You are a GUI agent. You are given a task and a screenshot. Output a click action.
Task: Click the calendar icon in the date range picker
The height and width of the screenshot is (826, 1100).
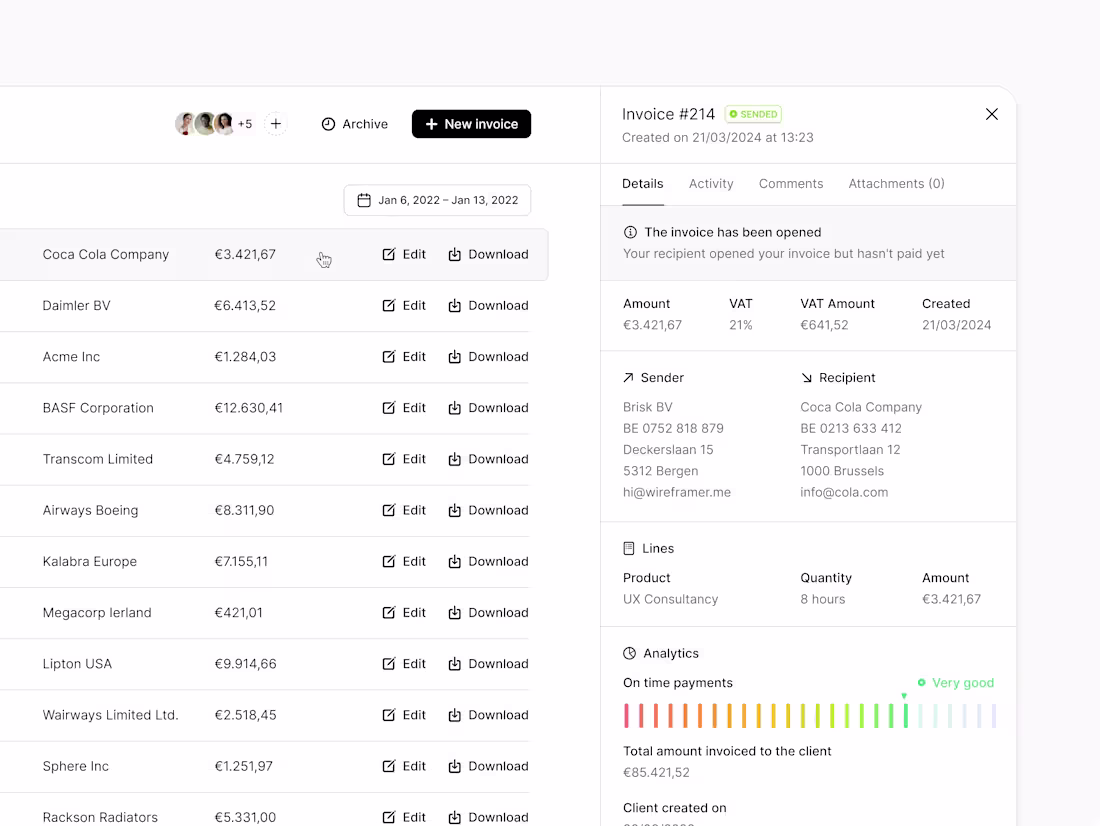click(x=364, y=200)
